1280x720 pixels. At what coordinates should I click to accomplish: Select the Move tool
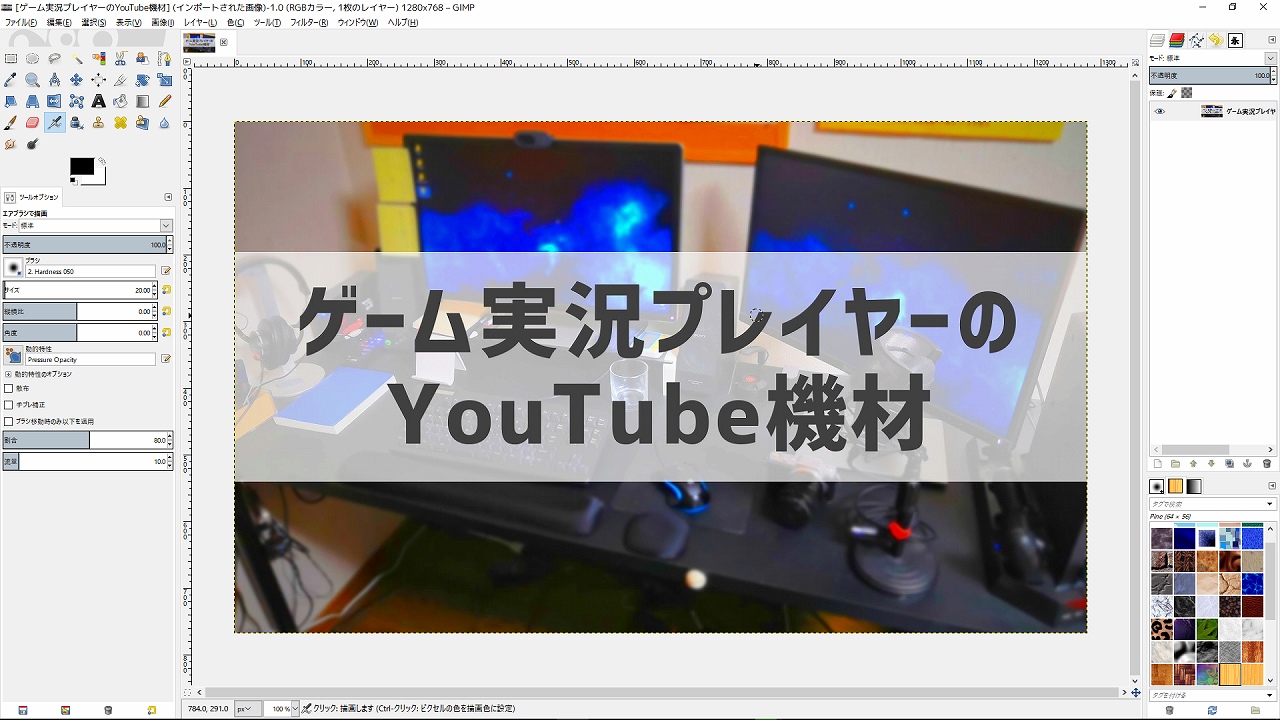click(x=77, y=80)
